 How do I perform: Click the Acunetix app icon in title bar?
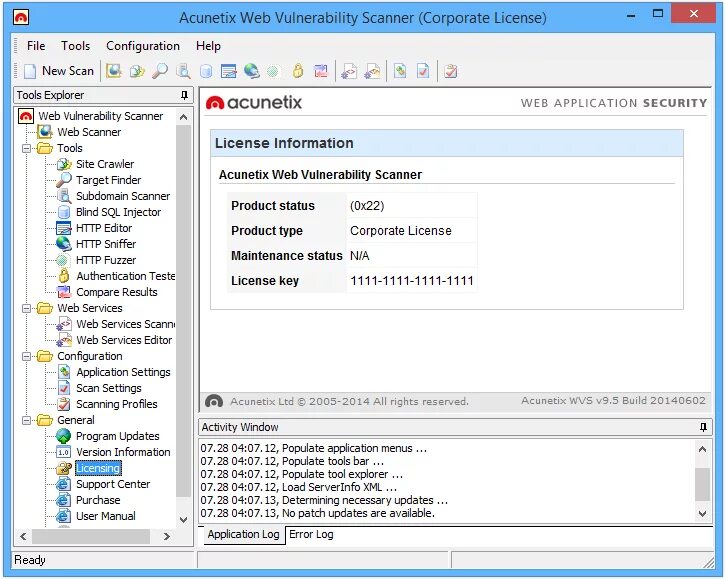(x=21, y=18)
